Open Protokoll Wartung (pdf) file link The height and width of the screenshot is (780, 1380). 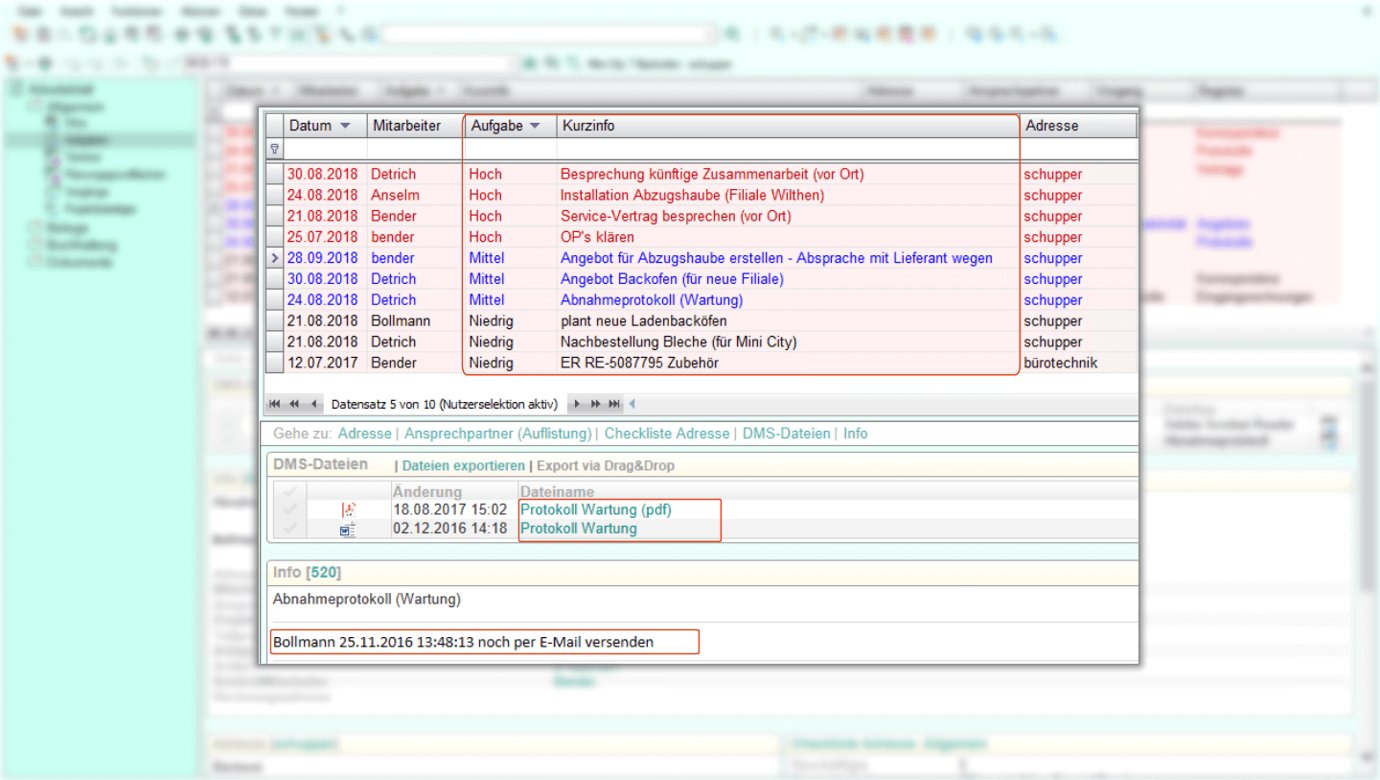pos(596,510)
